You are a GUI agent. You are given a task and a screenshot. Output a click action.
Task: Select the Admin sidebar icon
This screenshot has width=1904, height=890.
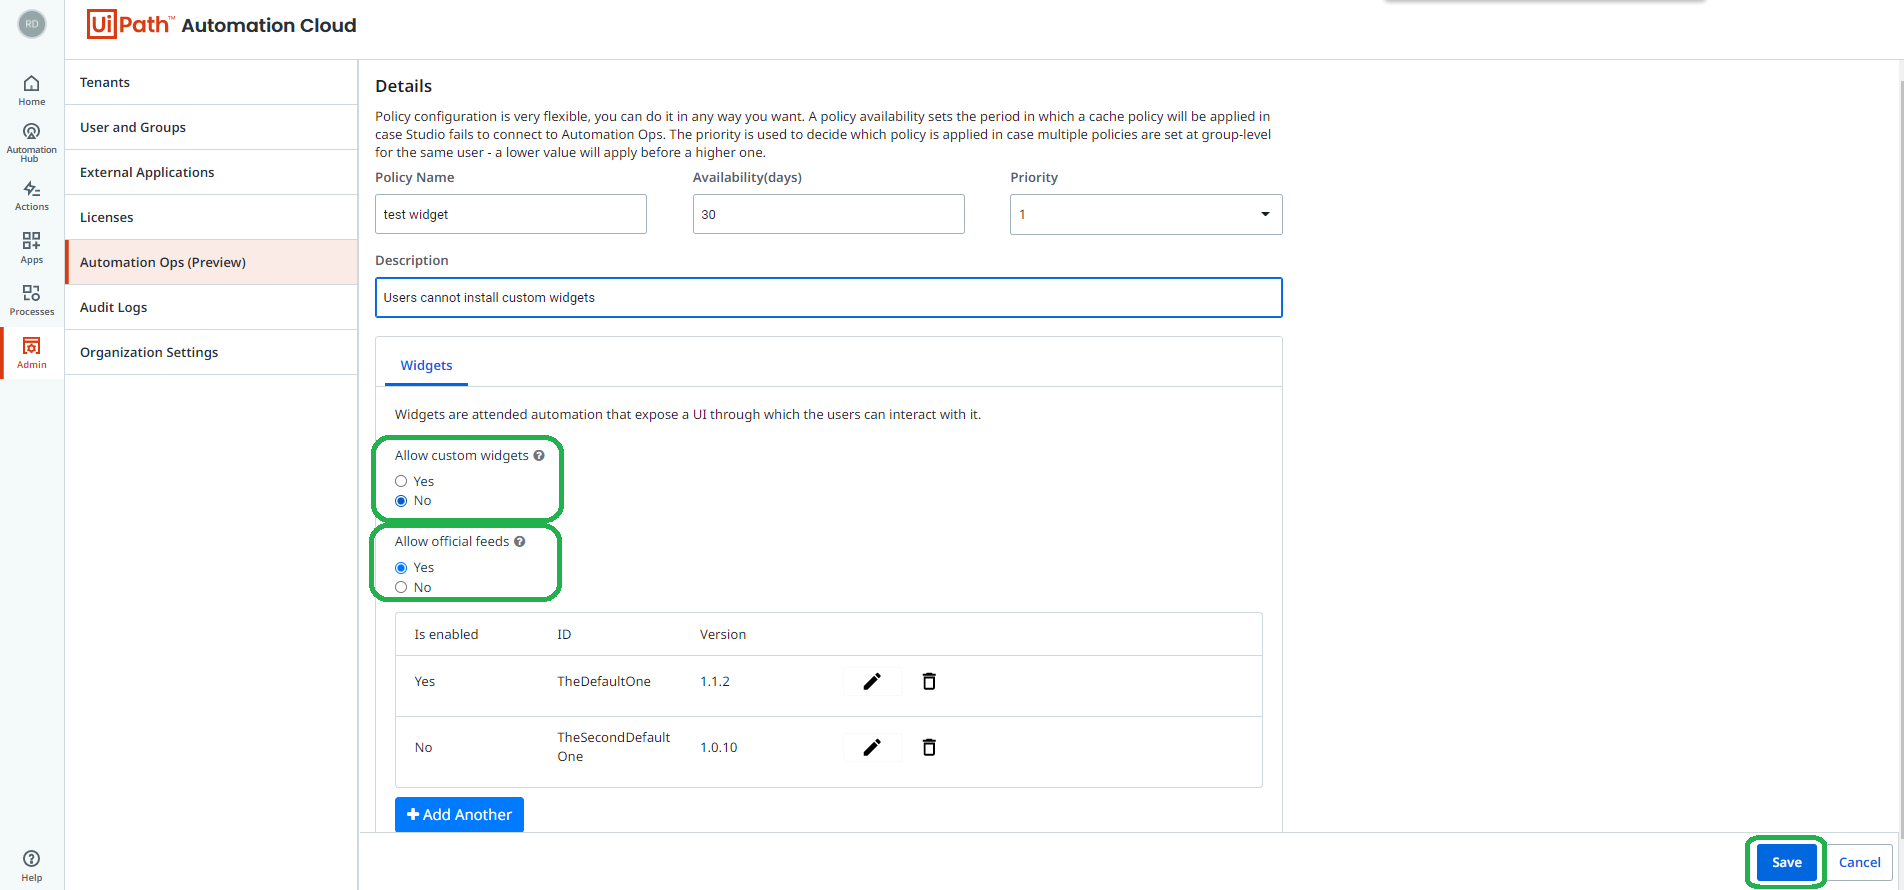pyautogui.click(x=32, y=353)
